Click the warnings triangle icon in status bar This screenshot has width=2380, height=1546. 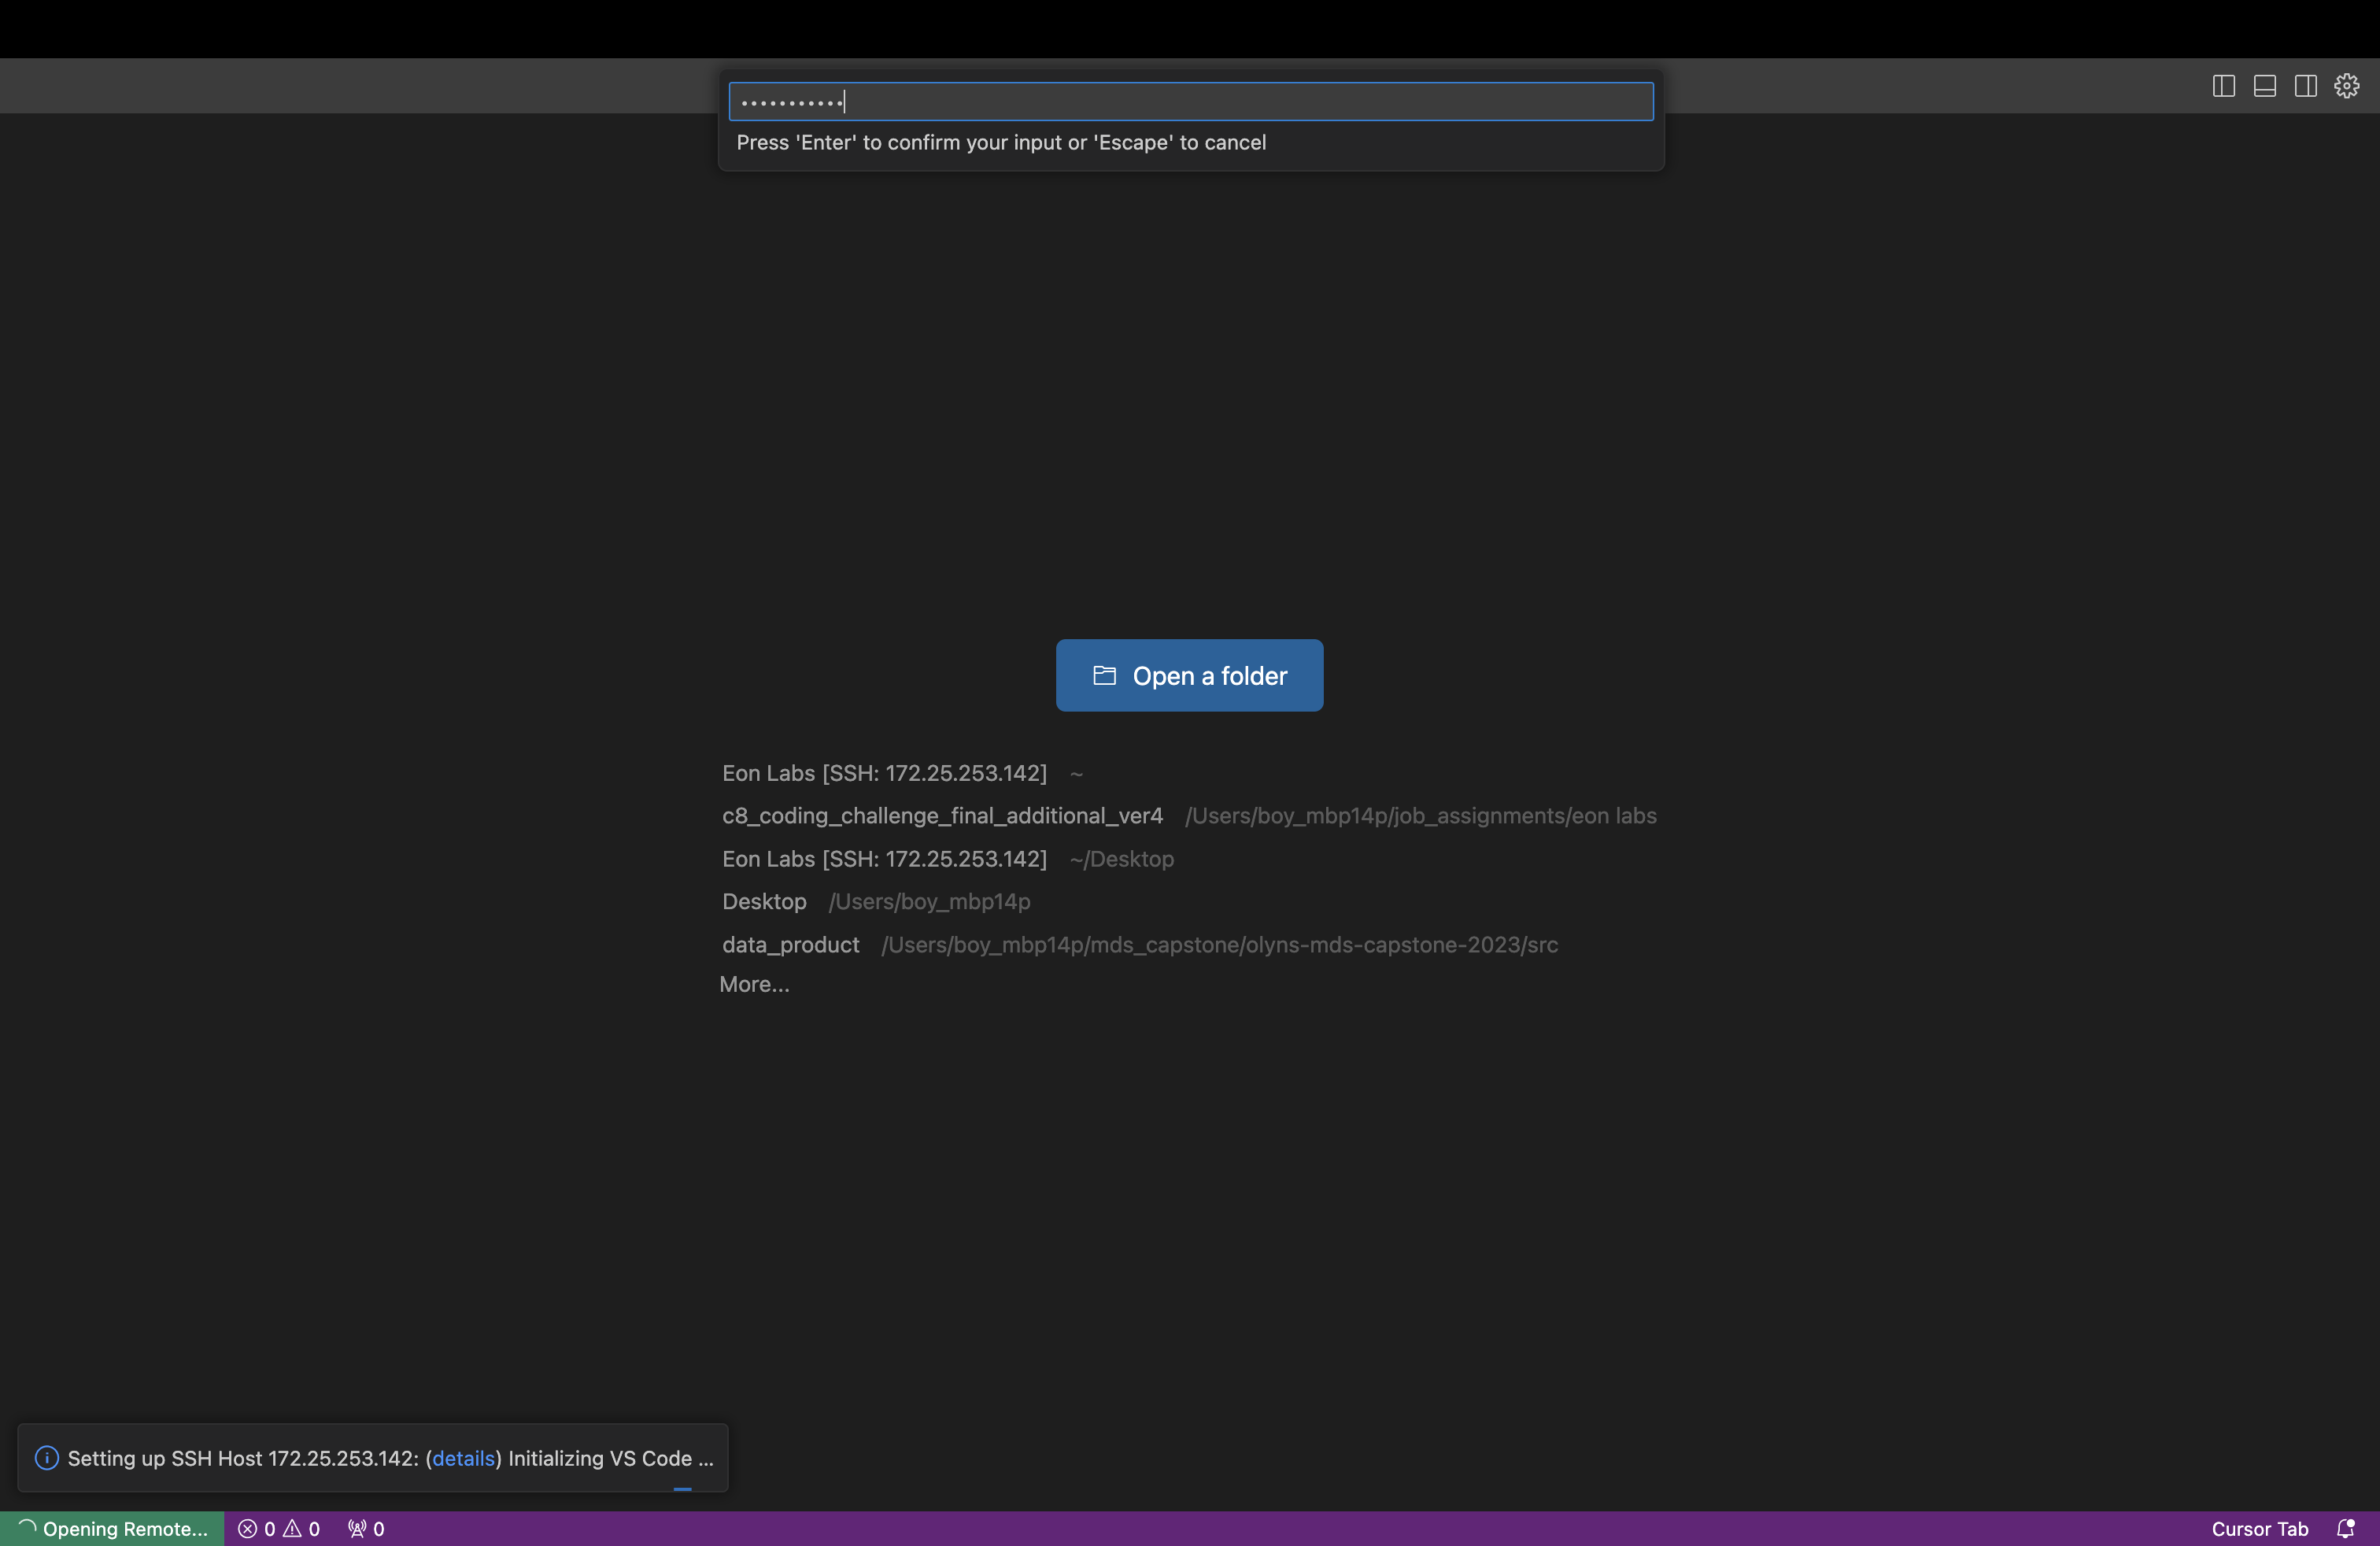pyautogui.click(x=293, y=1529)
